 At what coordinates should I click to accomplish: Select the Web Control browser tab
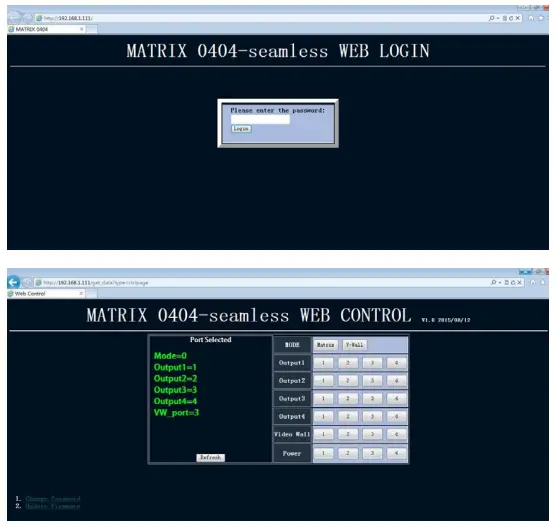point(46,293)
